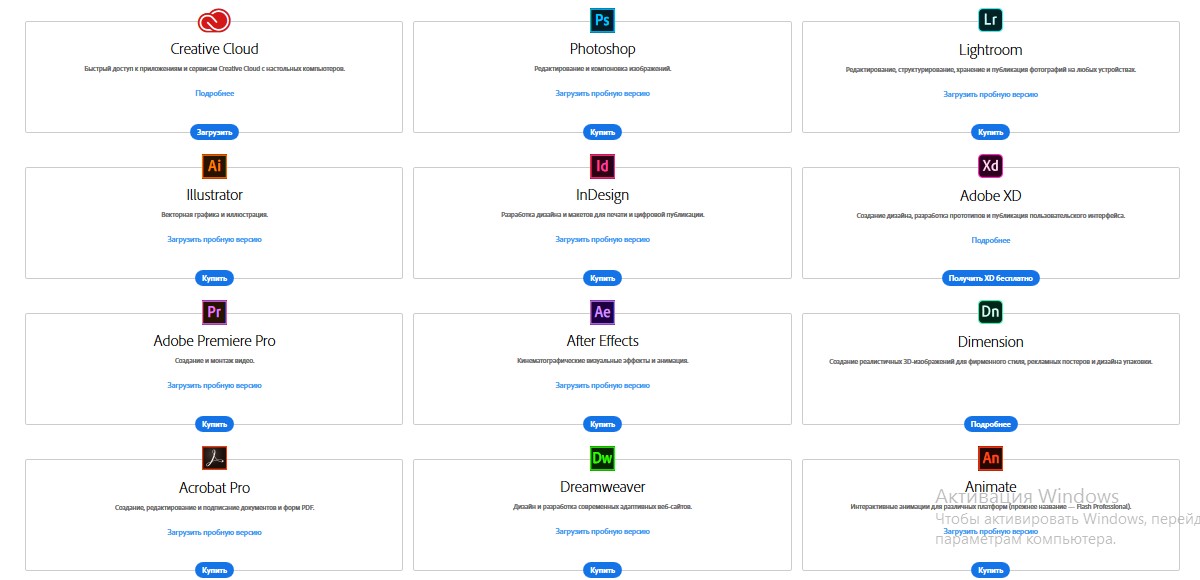Click the InDesign Id icon
The height and width of the screenshot is (580, 1200).
602,166
